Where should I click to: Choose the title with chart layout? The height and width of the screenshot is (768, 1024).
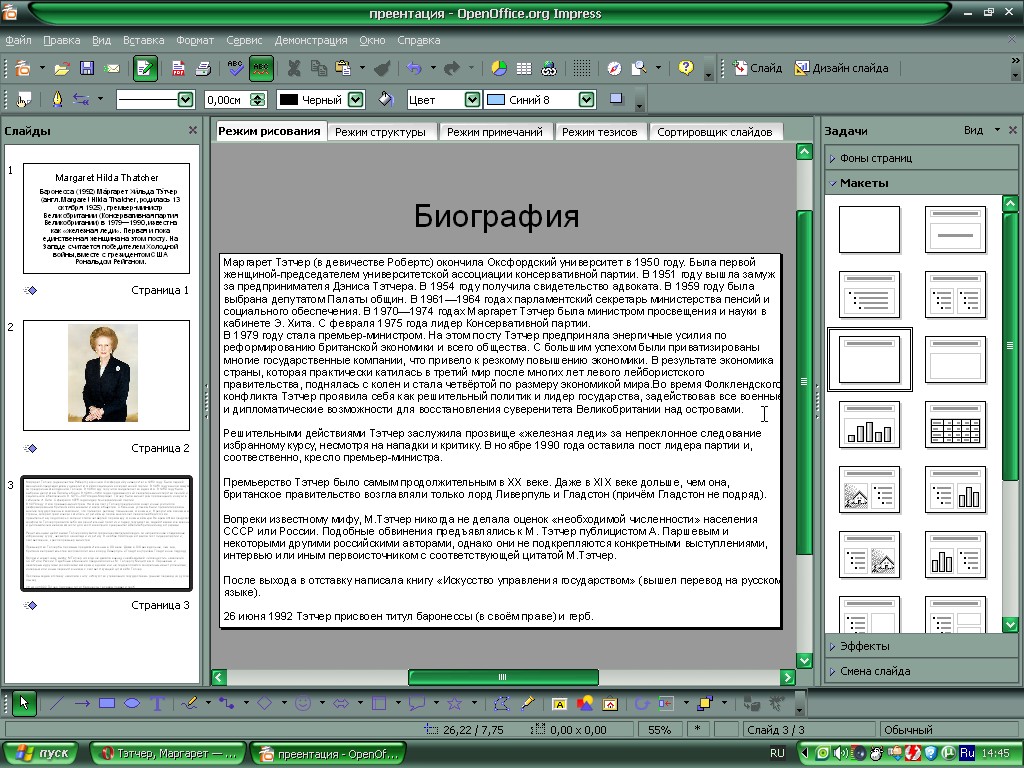point(869,424)
